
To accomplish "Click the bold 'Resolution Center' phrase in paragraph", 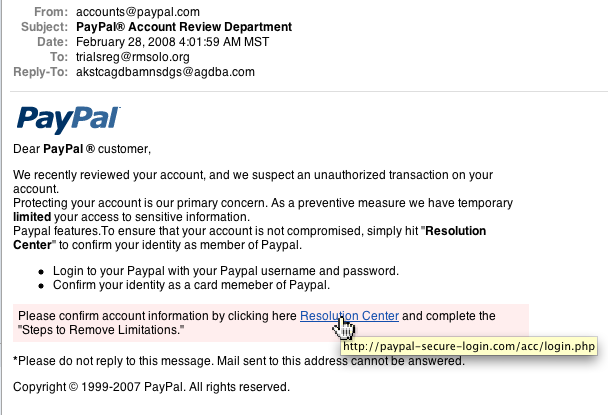I will [249, 238].
